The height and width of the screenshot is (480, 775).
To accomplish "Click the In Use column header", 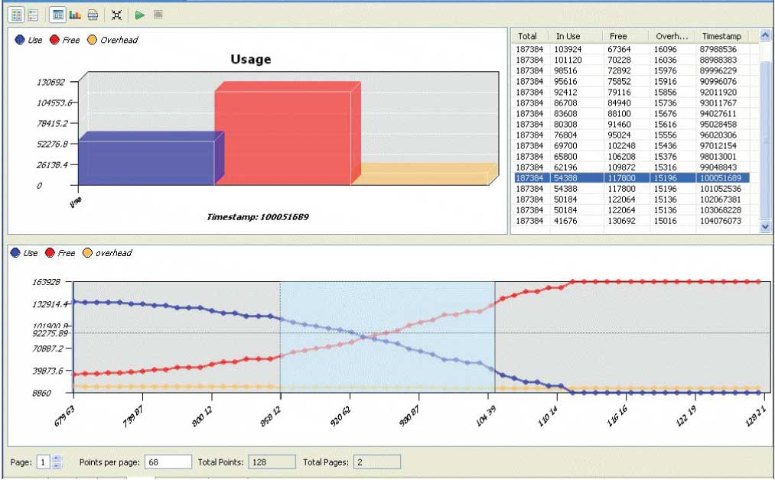I will (x=568, y=36).
